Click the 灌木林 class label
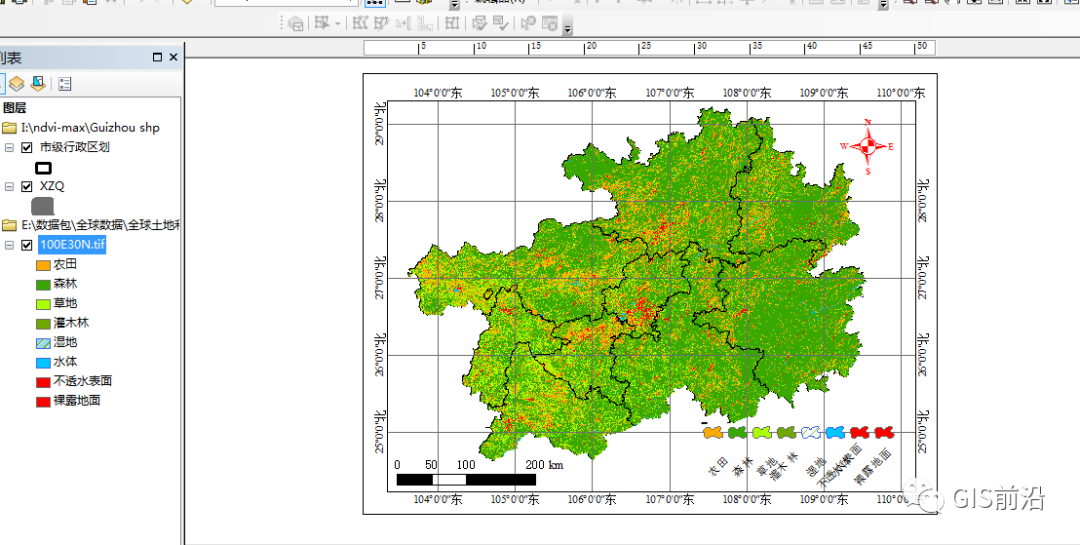The width and height of the screenshot is (1080, 545). pos(71,322)
